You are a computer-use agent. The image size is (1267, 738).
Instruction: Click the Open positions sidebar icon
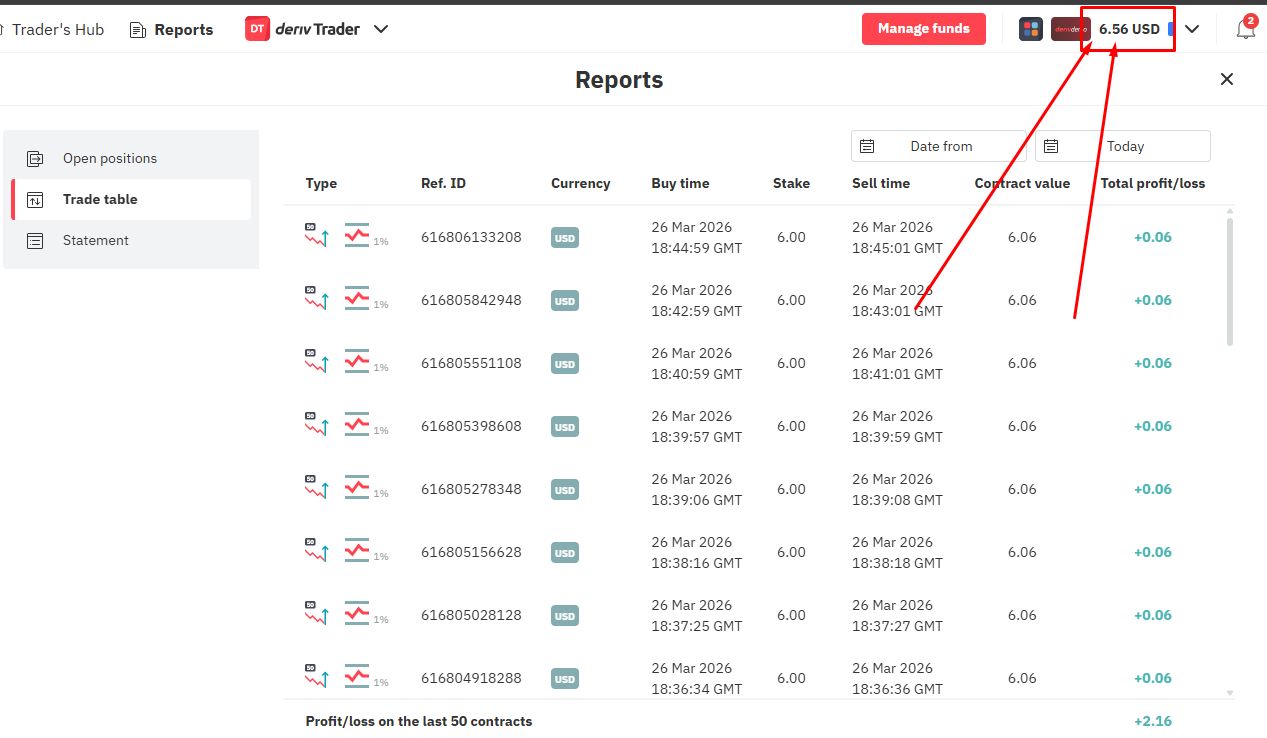35,158
